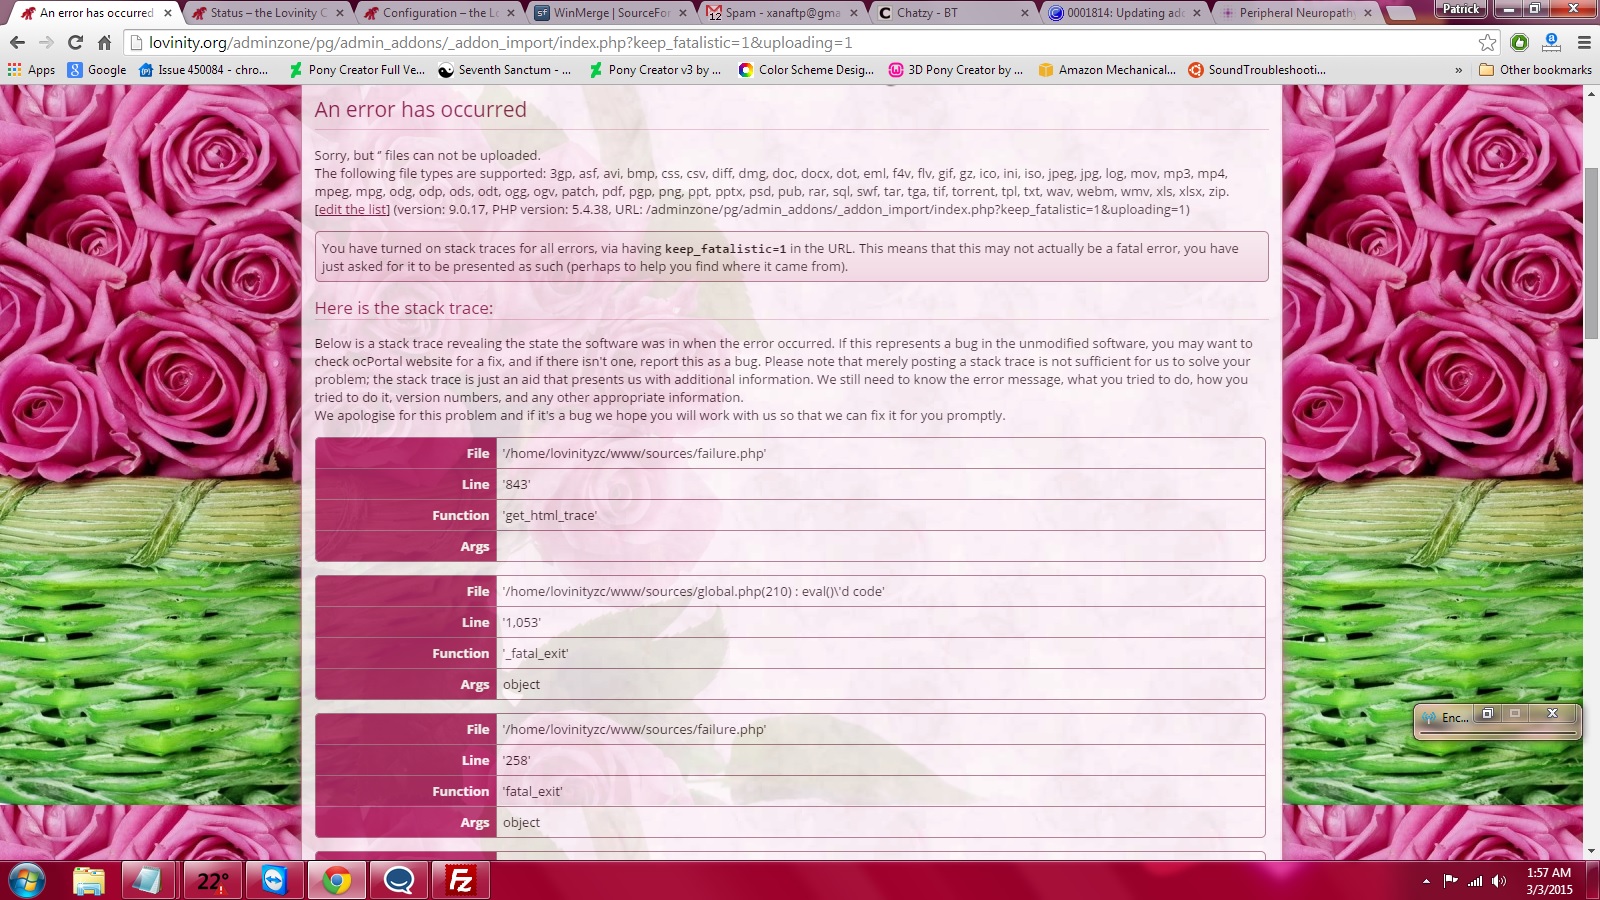Click the 'edit the list' link
The height and width of the screenshot is (900, 1600).
352,210
